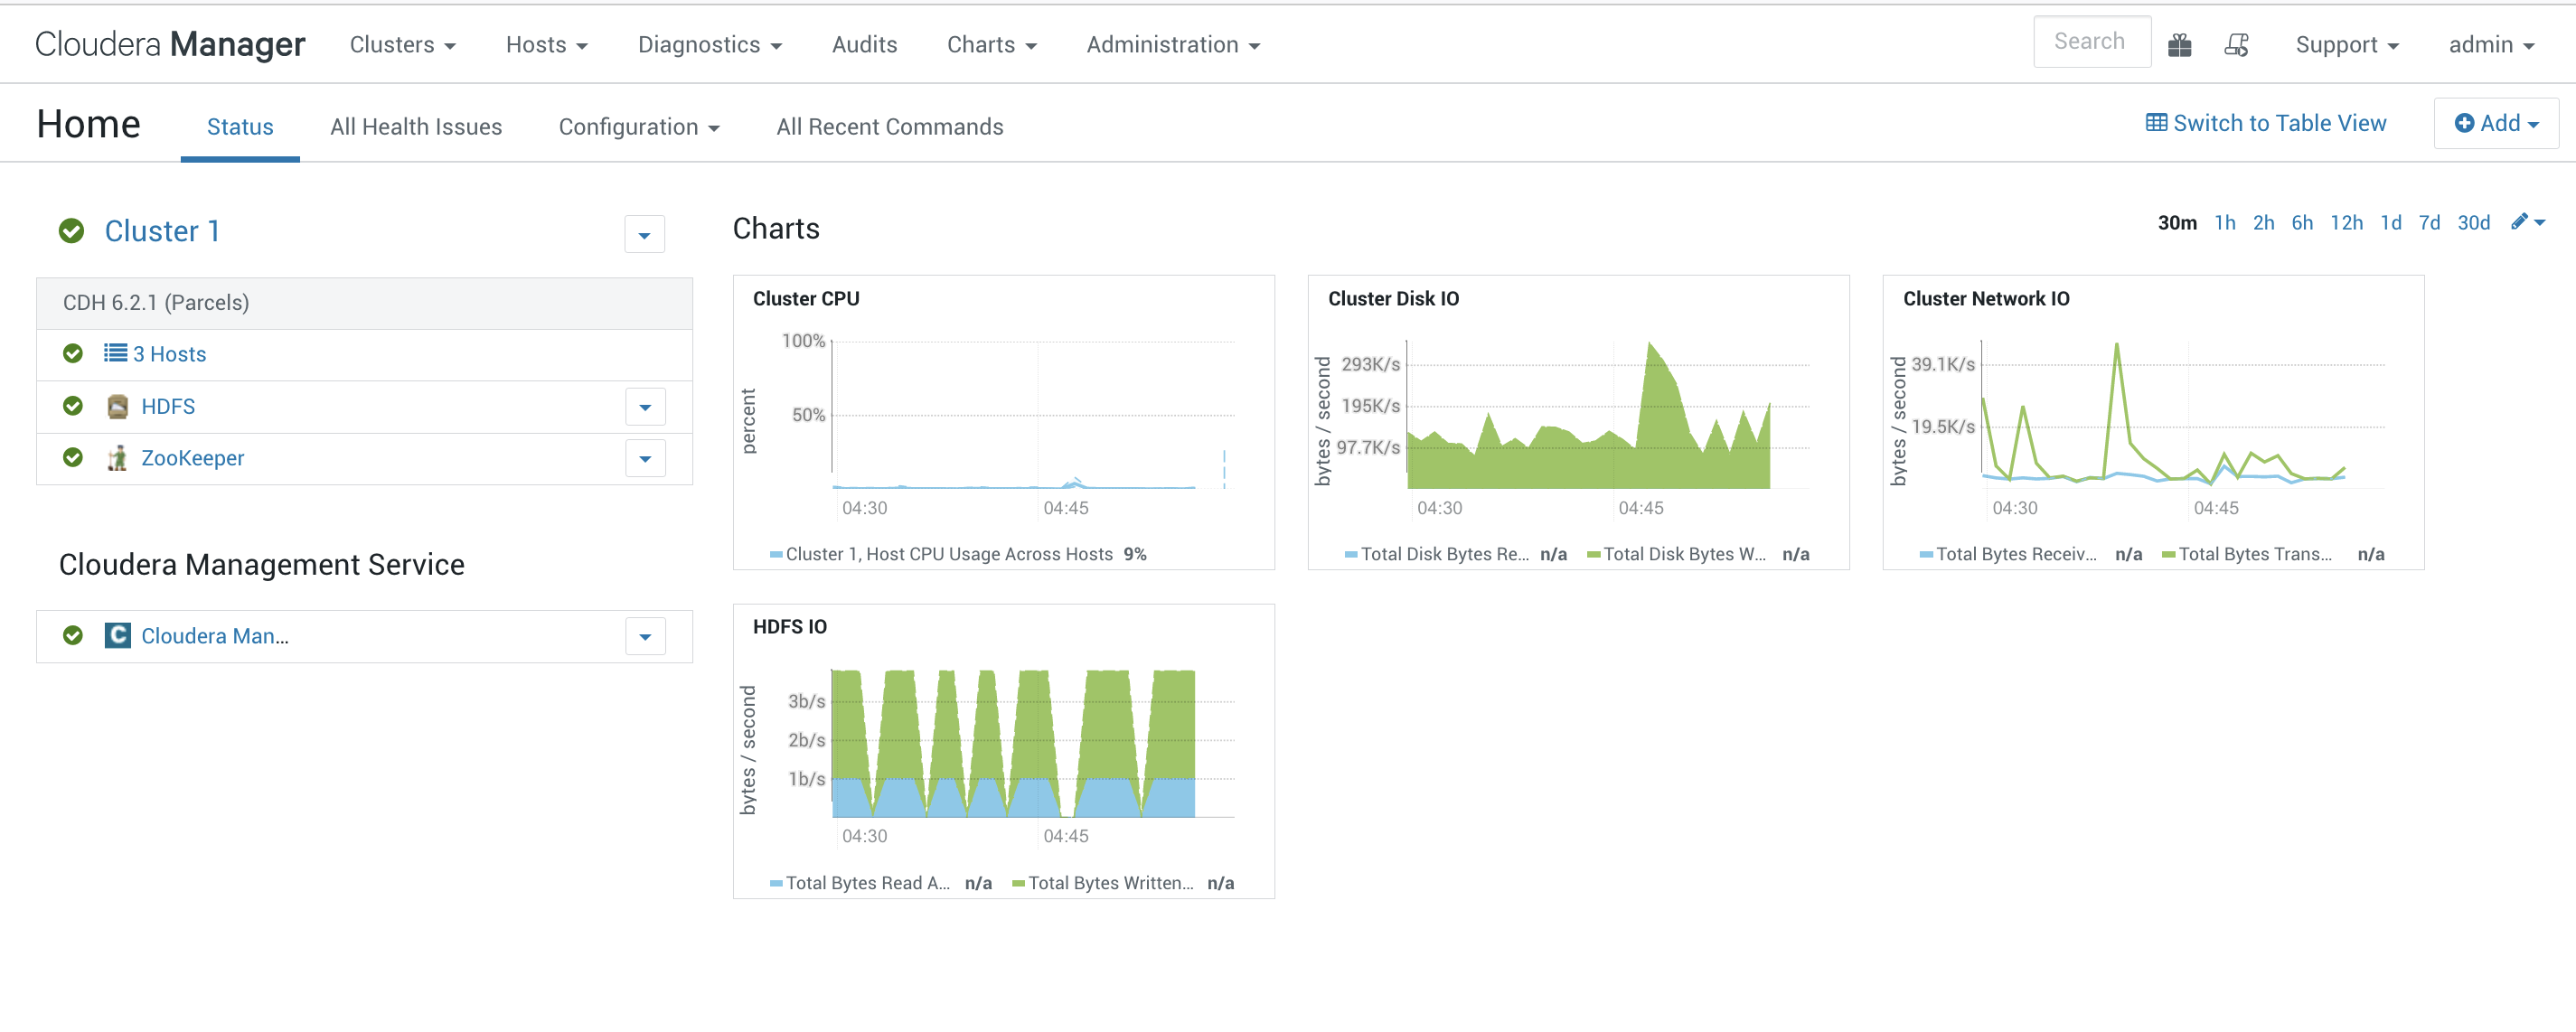Click the table grid icon for Table View
The width and height of the screenshot is (2576, 1032).
2156,123
